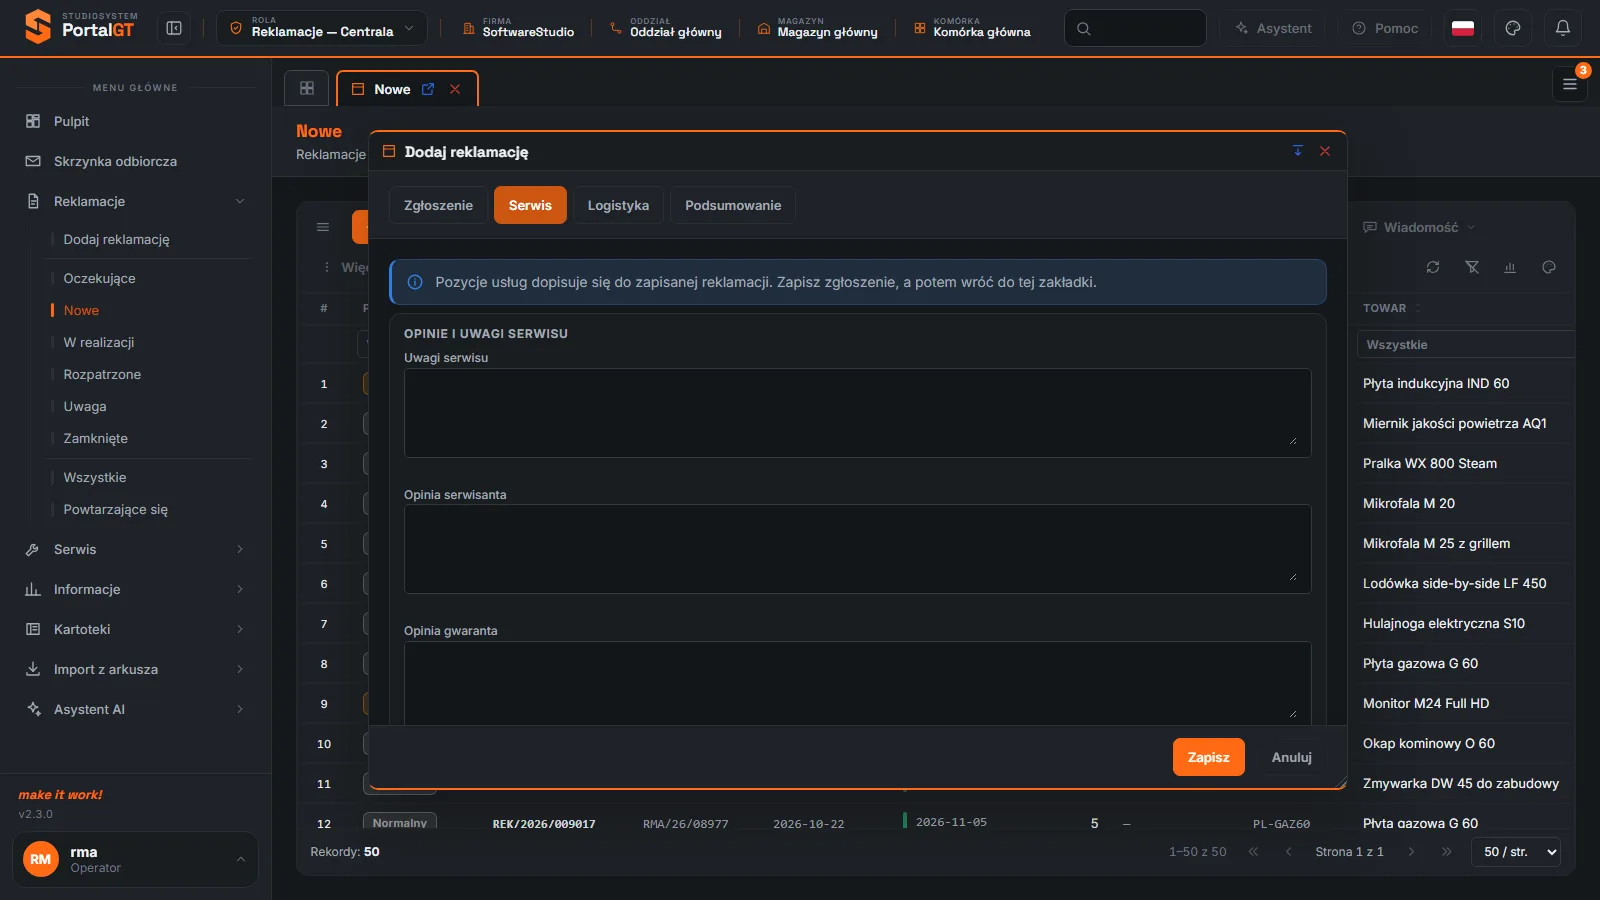Open the search field in top bar

click(1135, 28)
